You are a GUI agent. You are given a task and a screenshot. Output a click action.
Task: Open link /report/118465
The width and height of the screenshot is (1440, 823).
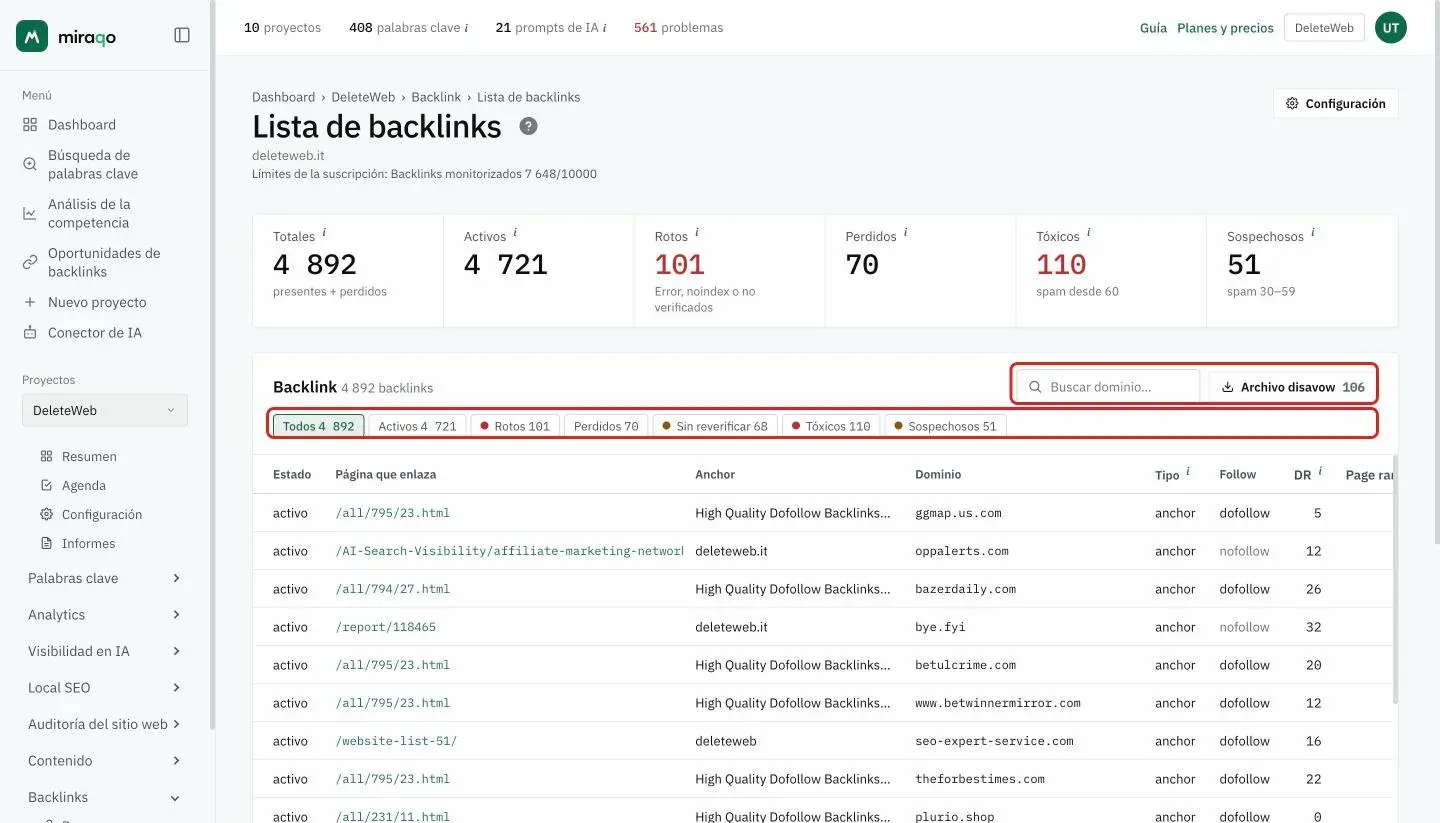(385, 627)
